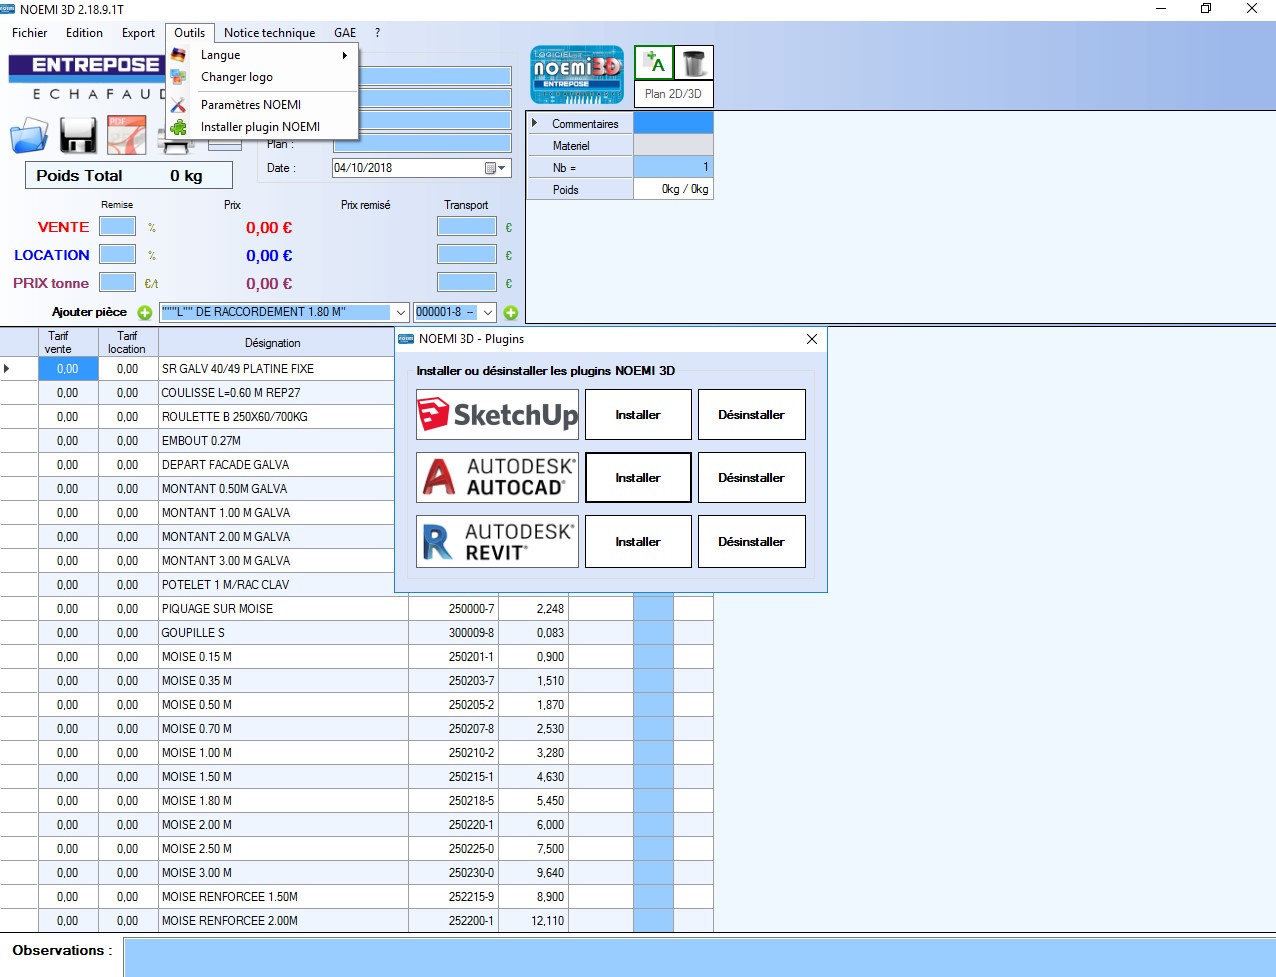Open the date picker calendar dropdown
Screen dimensions: 1276x977
[496, 168]
